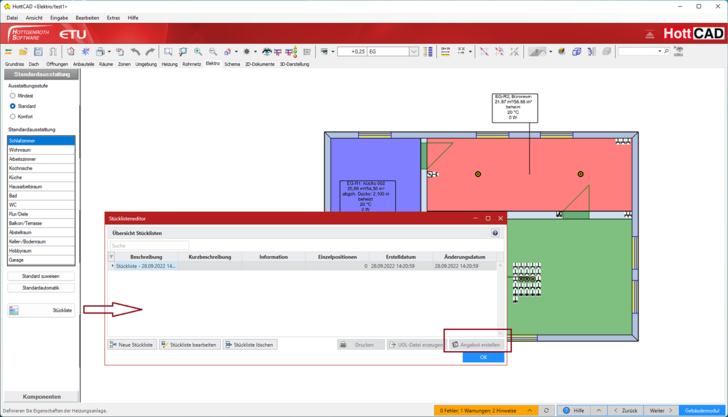Click the zoom out magnifier icon
Screen dimensions: 728x417
213,51
